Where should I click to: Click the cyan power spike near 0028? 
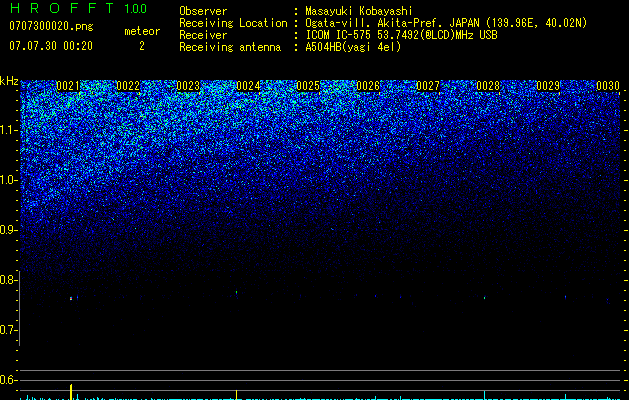tap(485, 395)
